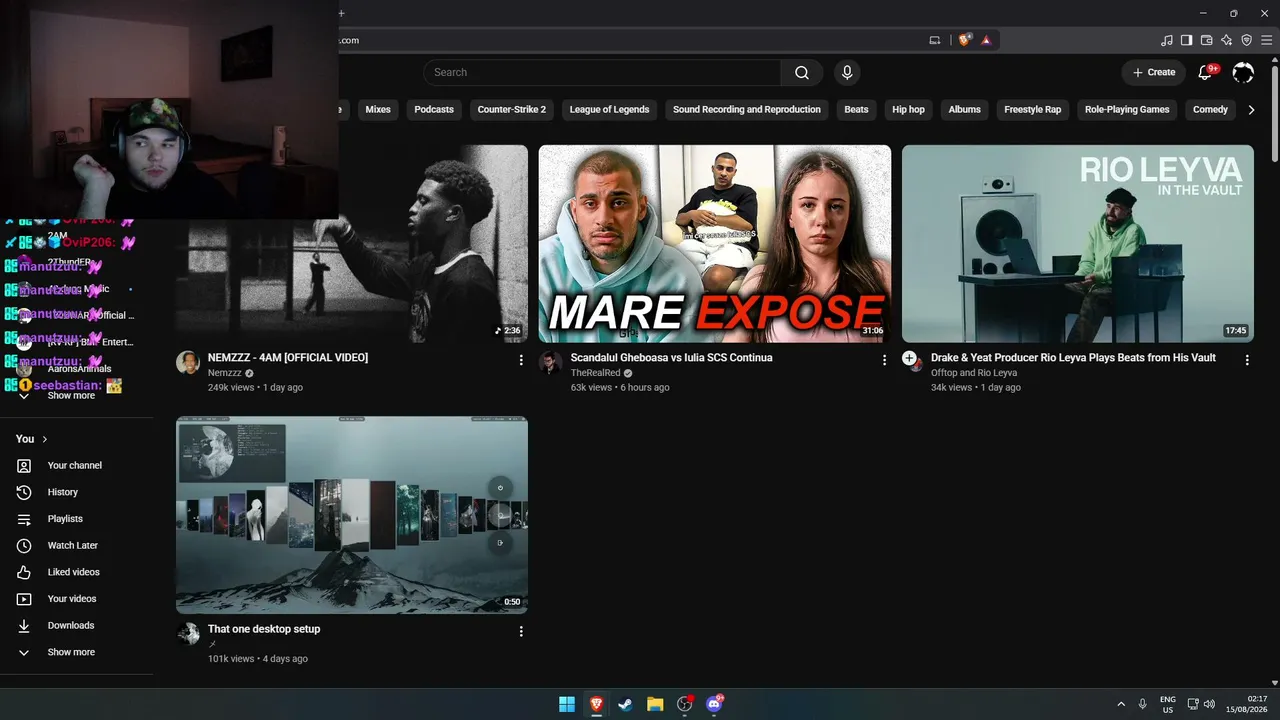Click the Brave VPN shield icon
The width and height of the screenshot is (1280, 720).
1247,40
